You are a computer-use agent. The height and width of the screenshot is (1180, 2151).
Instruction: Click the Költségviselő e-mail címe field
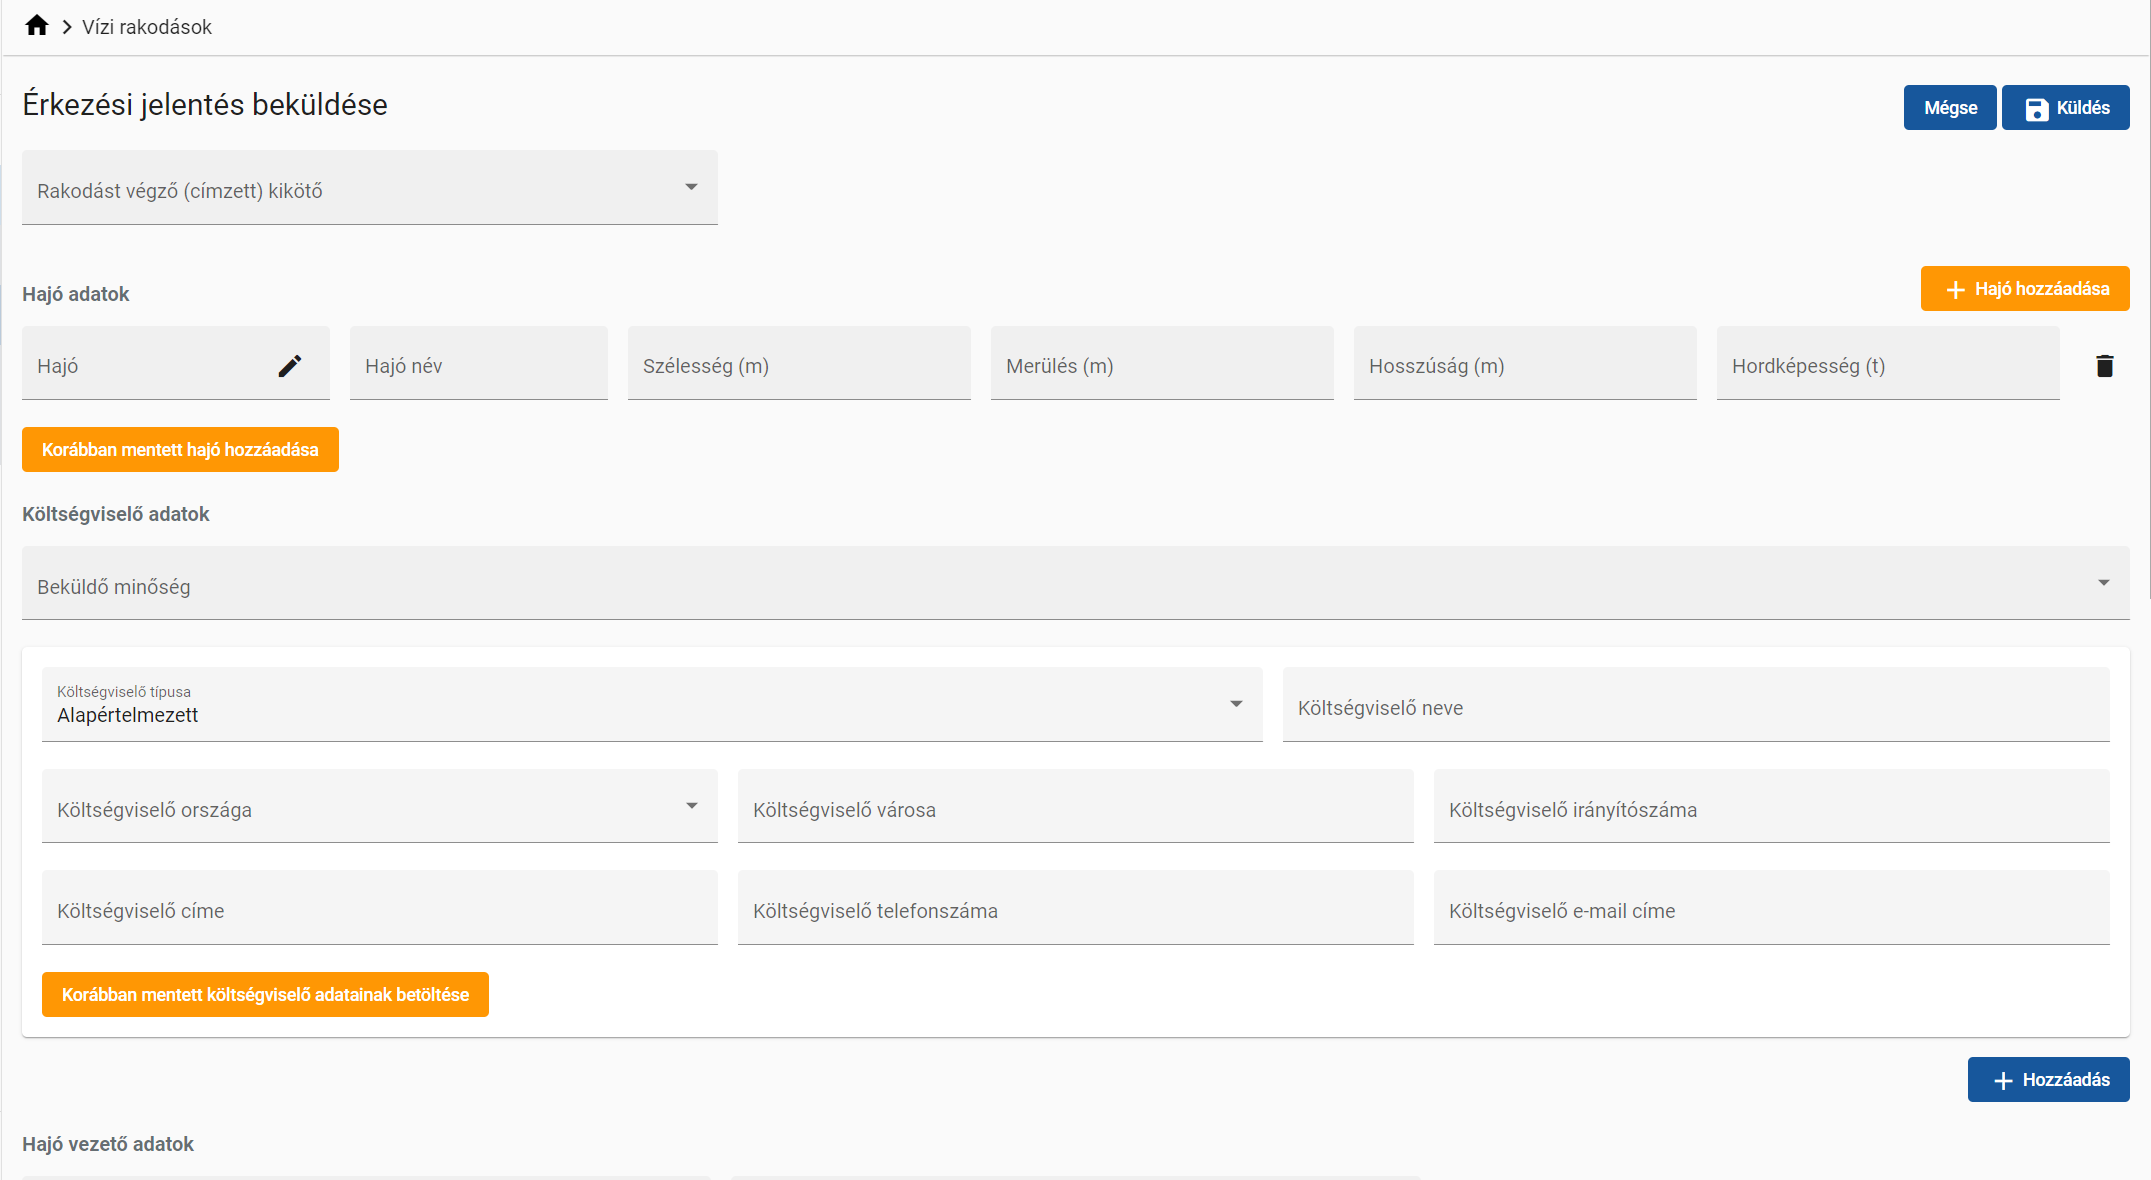tap(1770, 910)
